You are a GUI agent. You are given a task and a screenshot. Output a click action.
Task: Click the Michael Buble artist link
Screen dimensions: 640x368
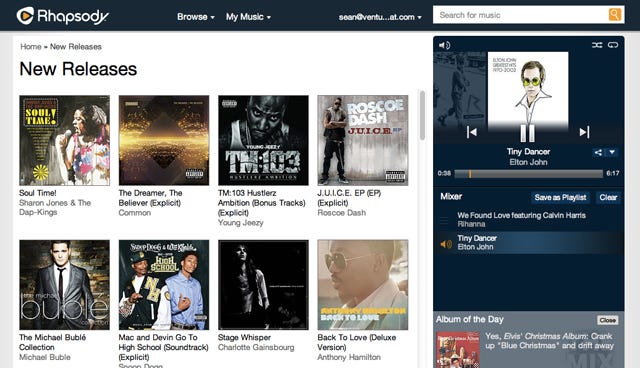[44, 357]
